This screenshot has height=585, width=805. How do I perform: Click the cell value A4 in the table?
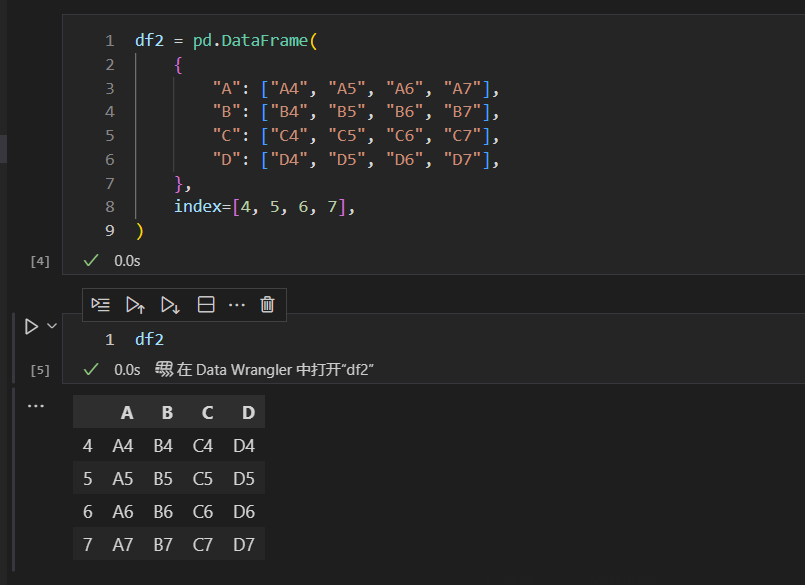coord(122,445)
